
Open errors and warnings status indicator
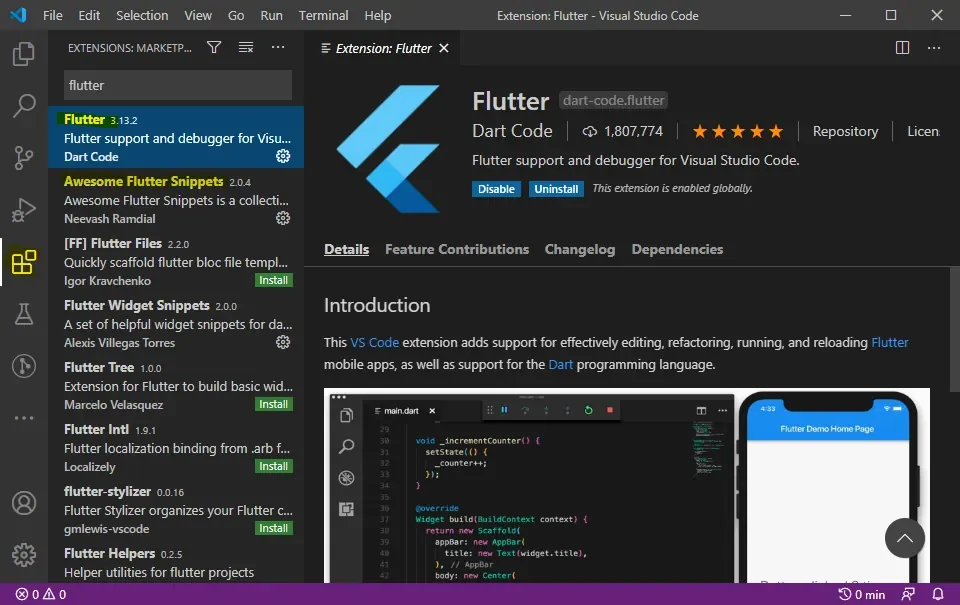[41, 594]
